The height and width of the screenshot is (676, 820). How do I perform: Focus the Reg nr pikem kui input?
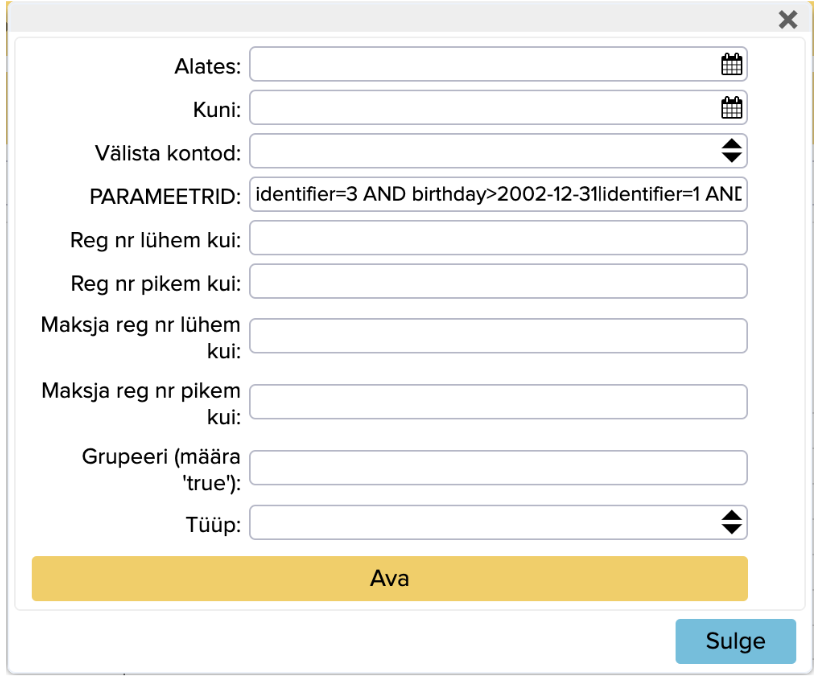click(498, 281)
